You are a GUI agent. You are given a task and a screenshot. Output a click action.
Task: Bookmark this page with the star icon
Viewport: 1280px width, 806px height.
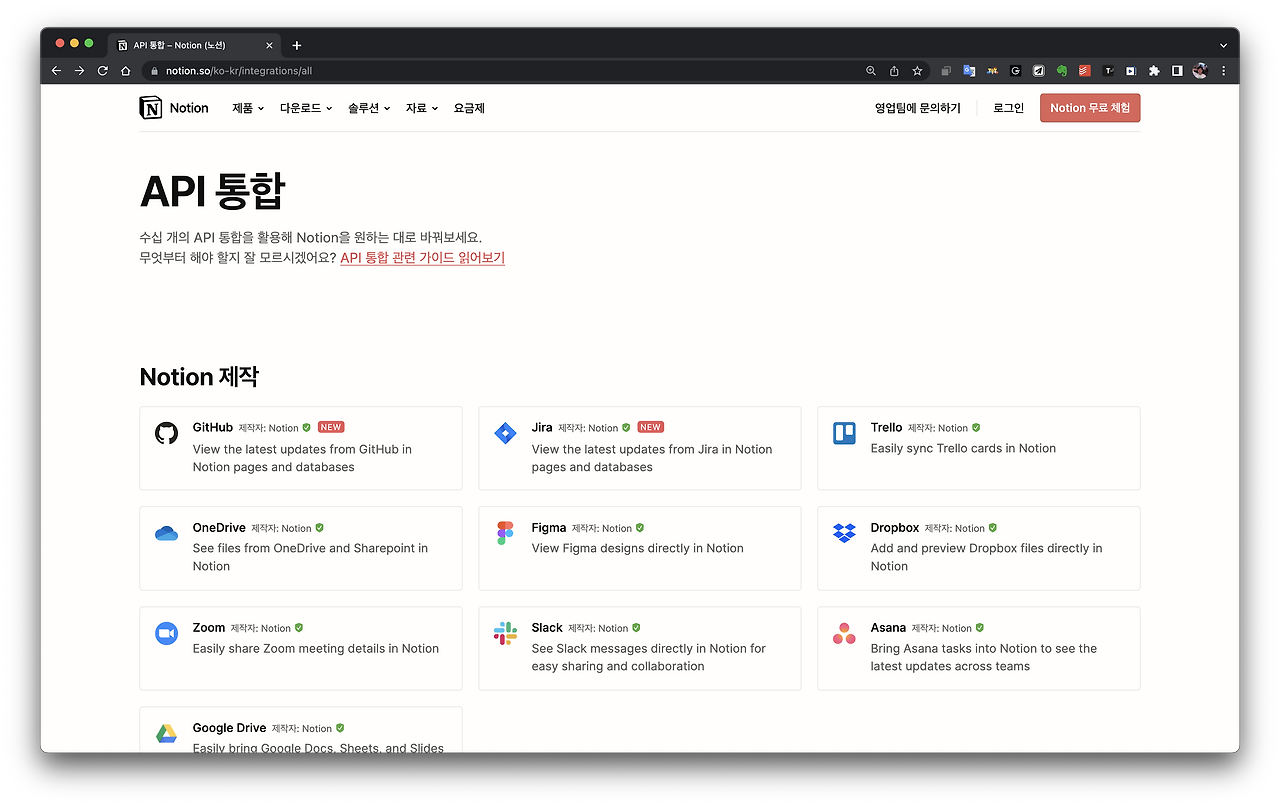[x=917, y=71]
